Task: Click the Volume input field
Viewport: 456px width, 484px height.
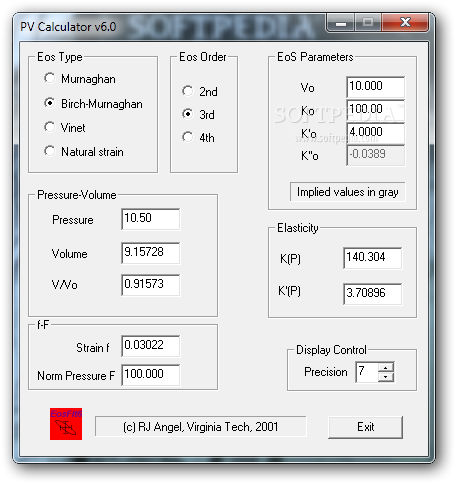Action: tap(151, 253)
